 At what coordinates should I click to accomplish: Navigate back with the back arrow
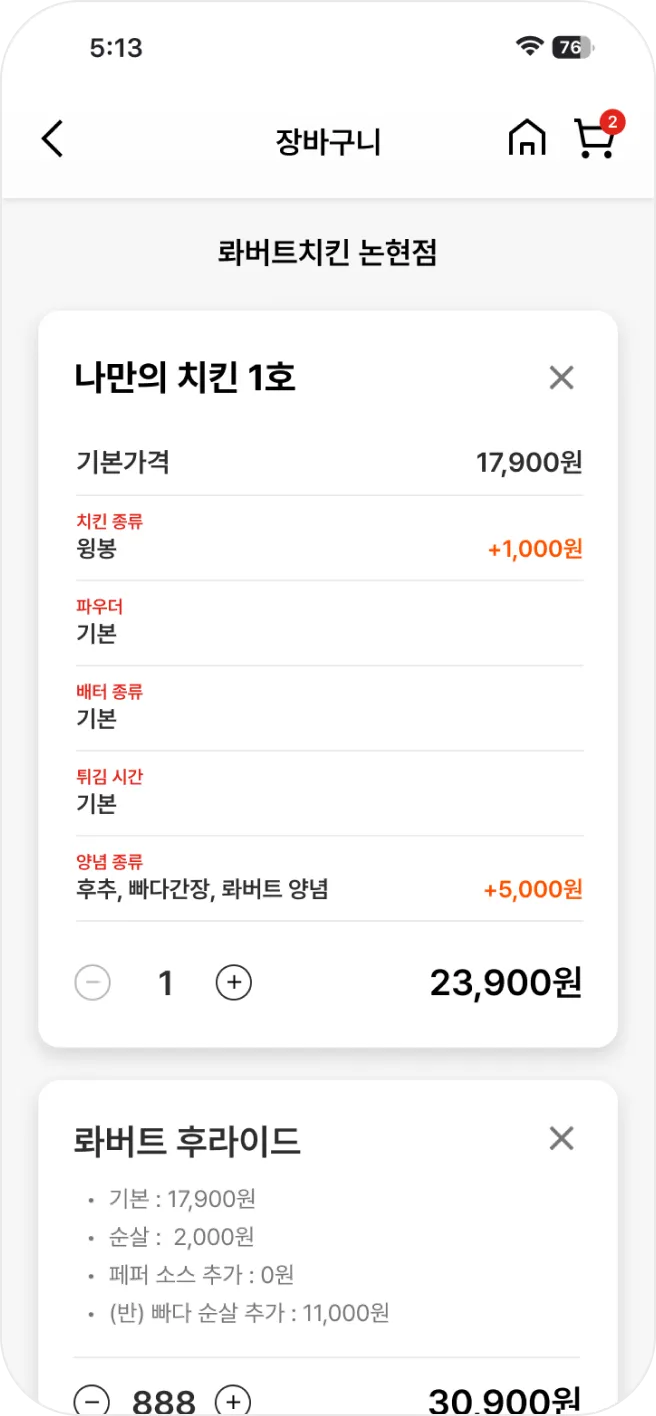pos(52,138)
